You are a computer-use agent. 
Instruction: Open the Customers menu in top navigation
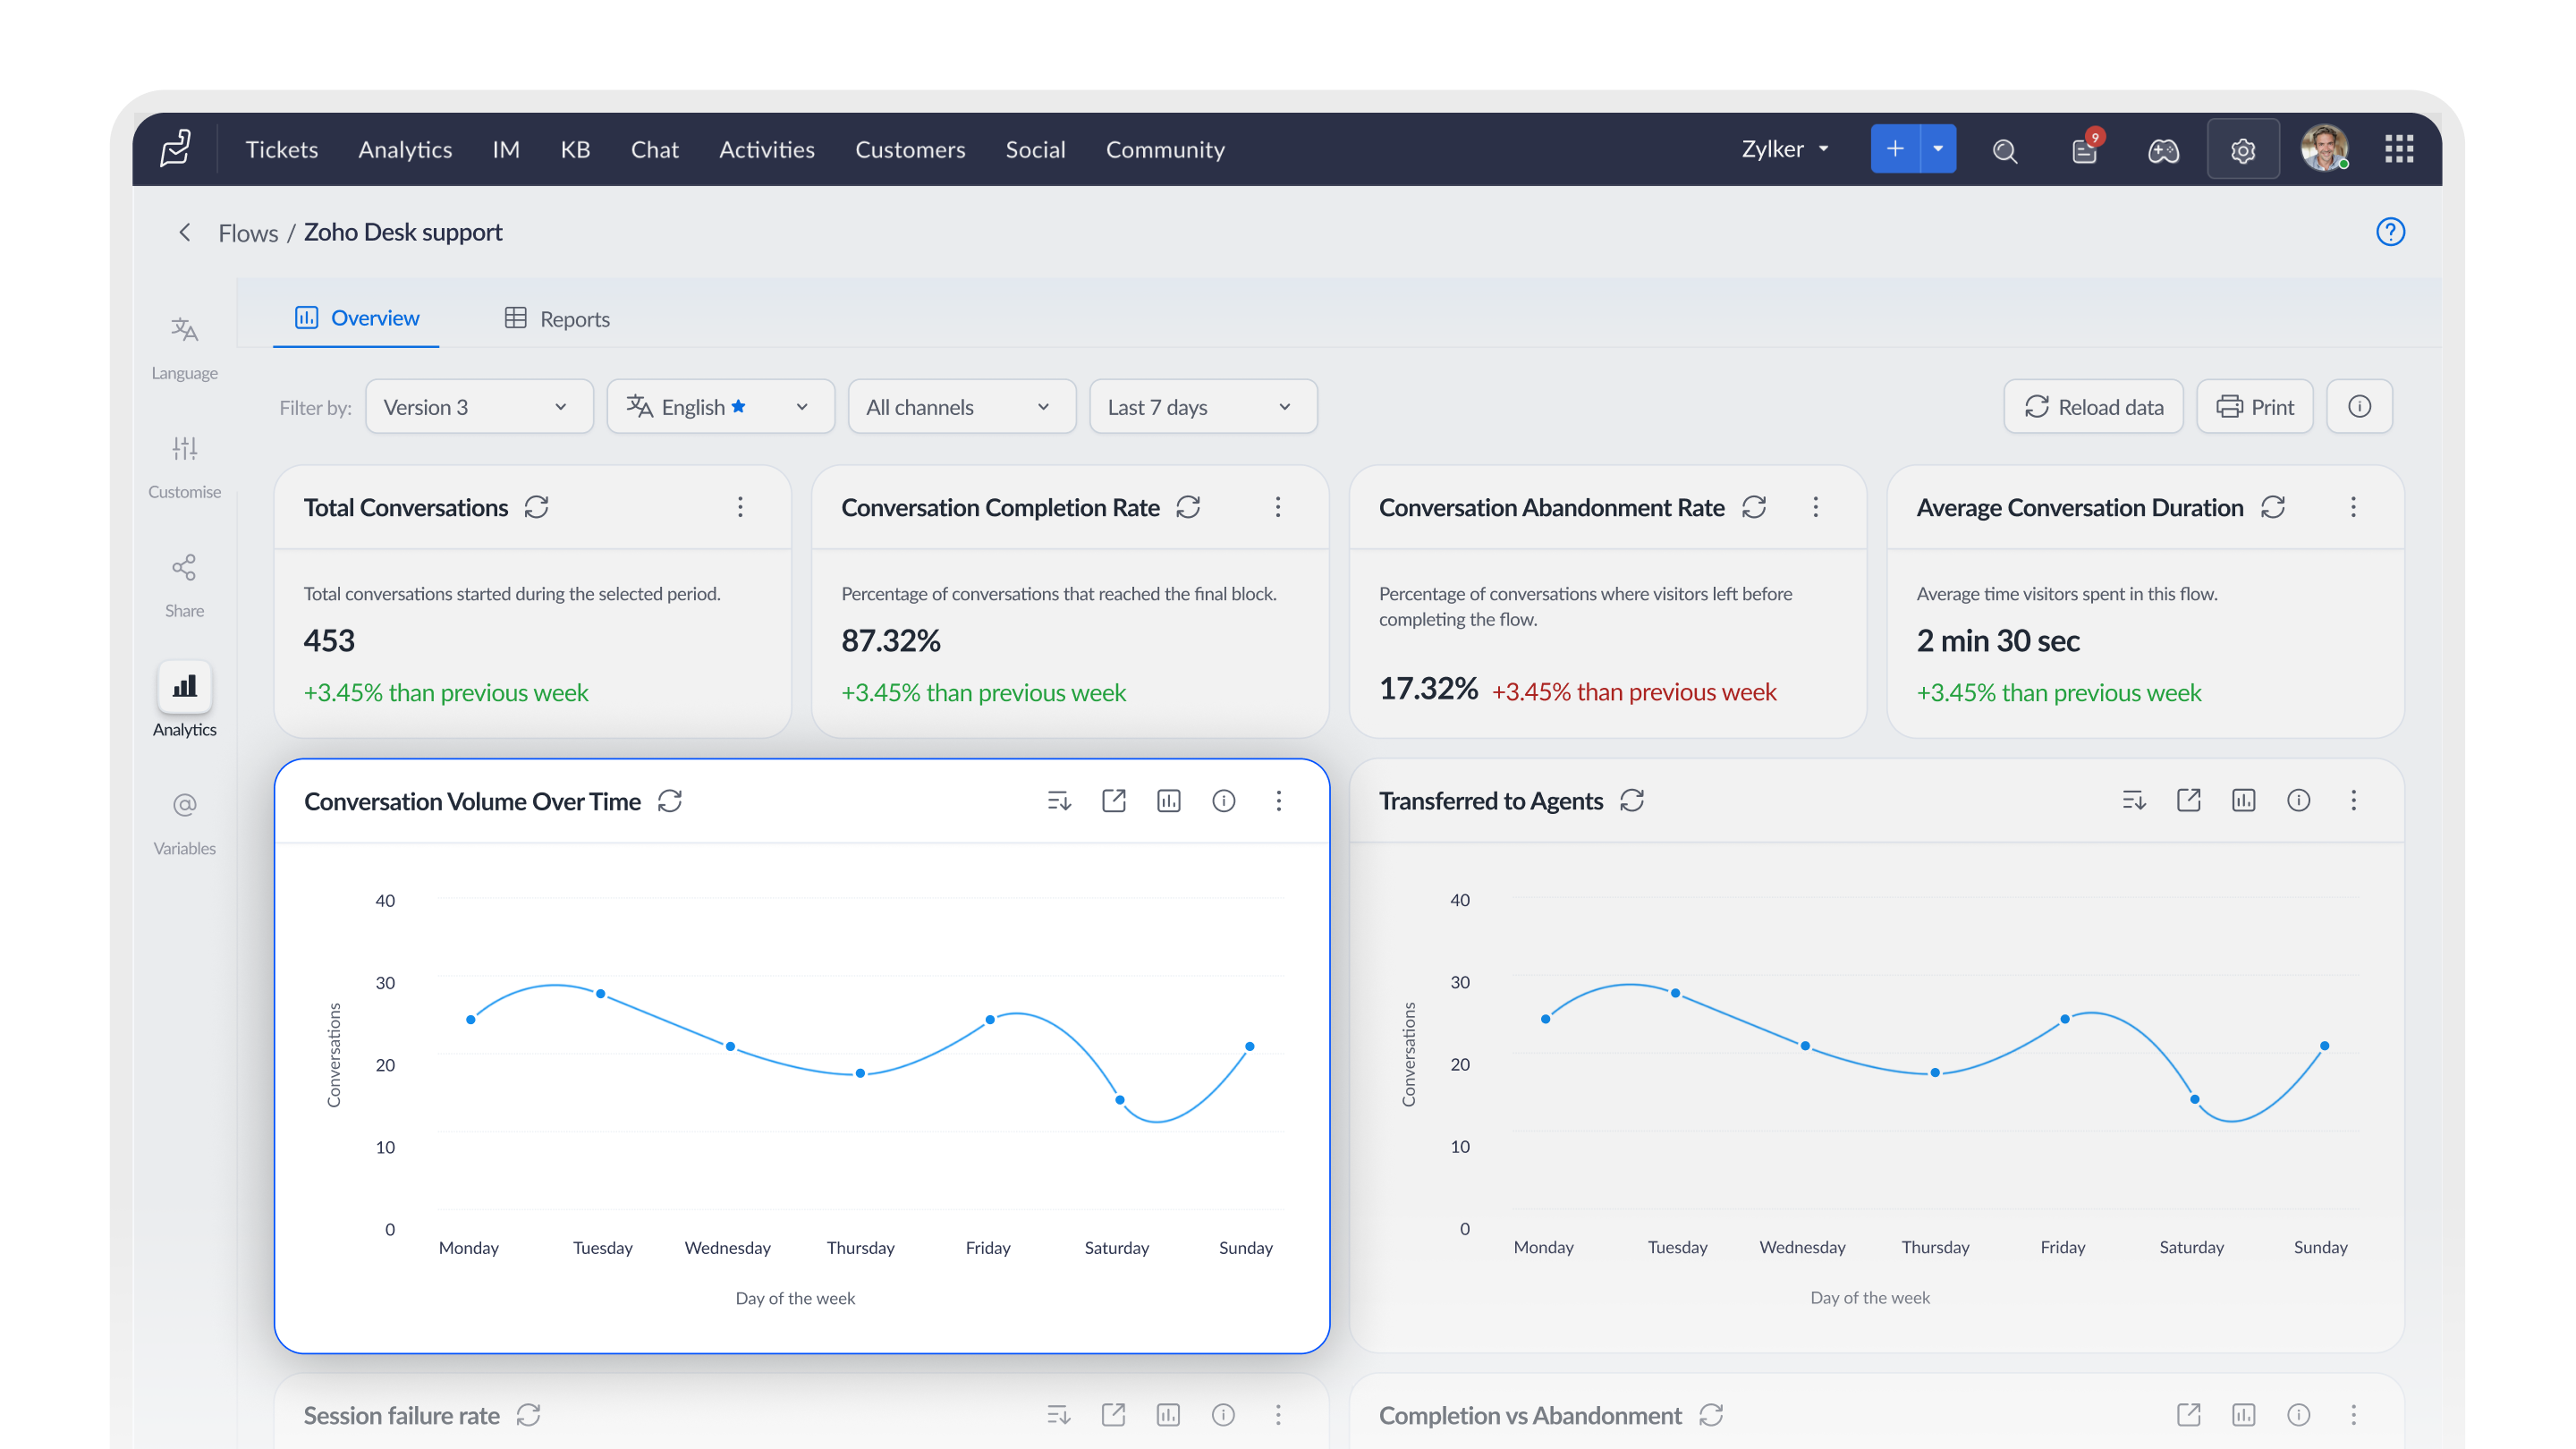click(909, 149)
